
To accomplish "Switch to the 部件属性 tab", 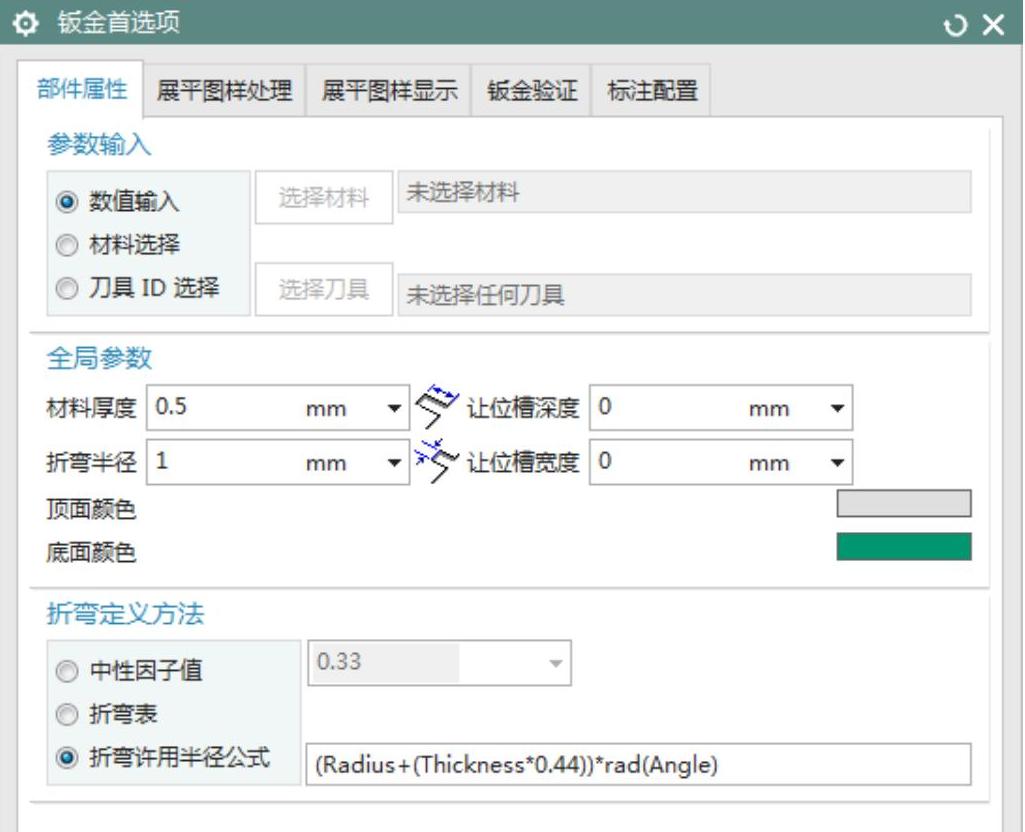I will click(80, 90).
